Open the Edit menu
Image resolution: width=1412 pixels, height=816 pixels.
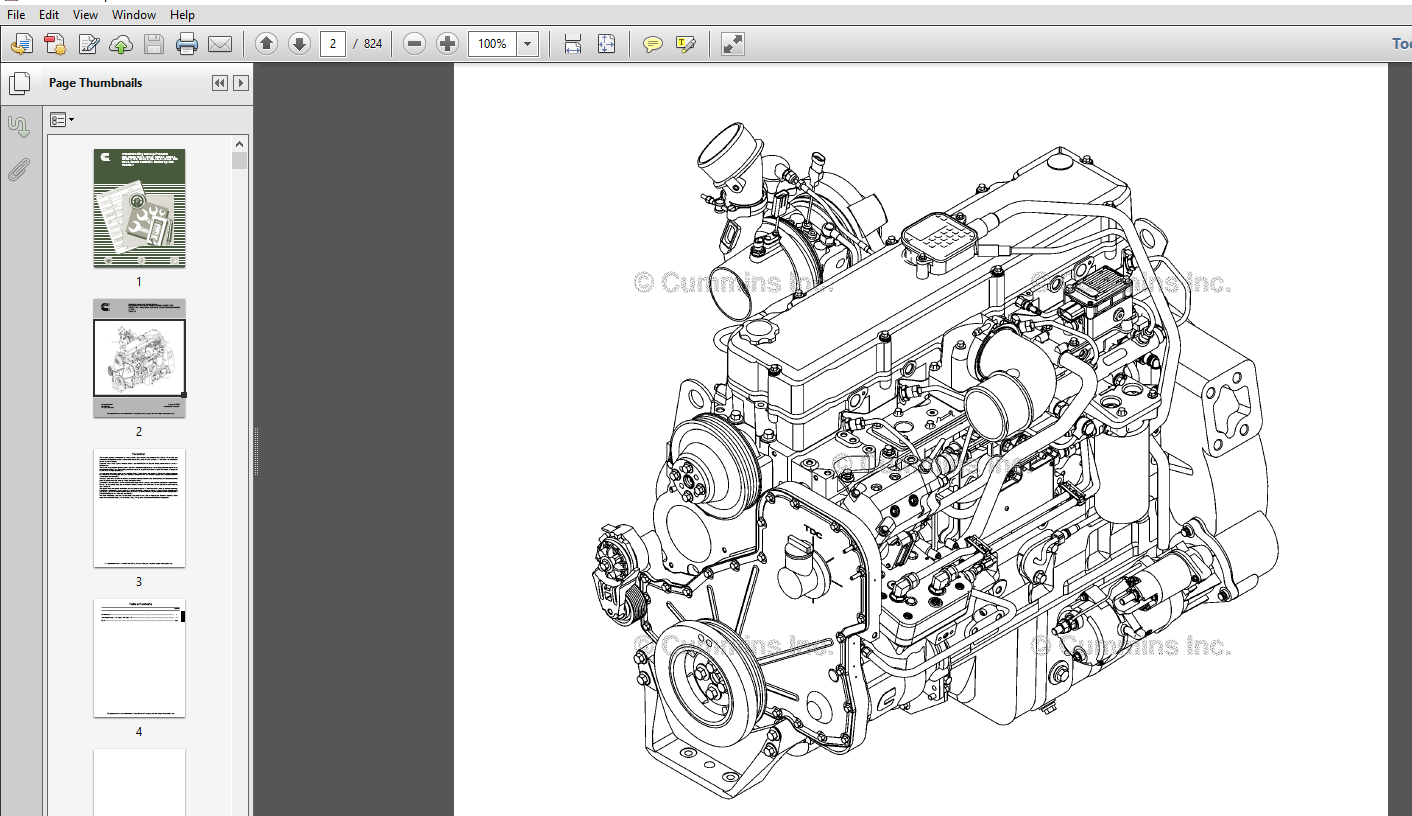(x=49, y=15)
